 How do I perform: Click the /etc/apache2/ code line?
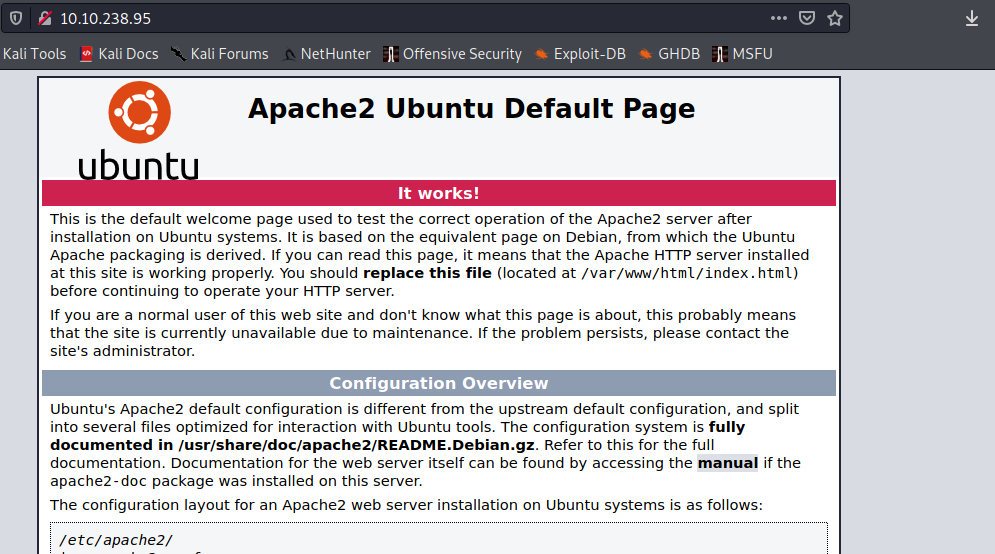click(115, 541)
